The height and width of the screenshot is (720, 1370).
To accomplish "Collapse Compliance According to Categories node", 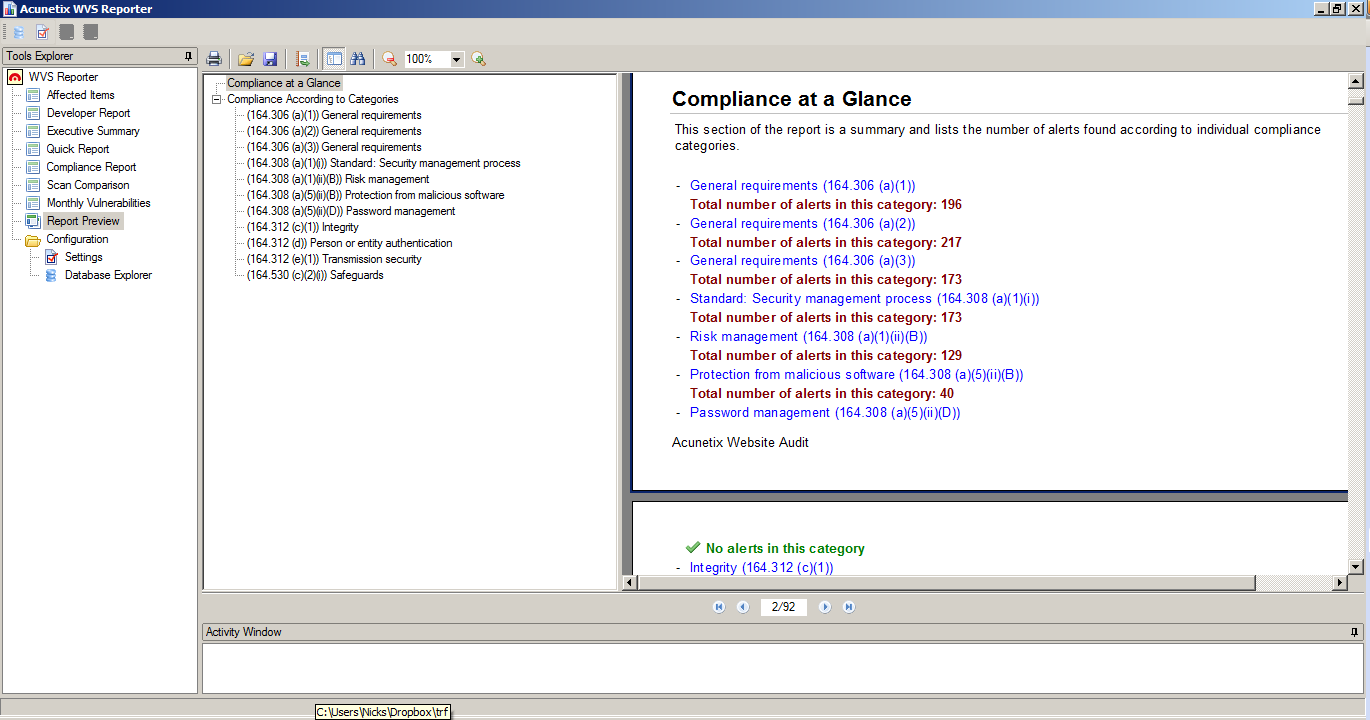I will [216, 99].
